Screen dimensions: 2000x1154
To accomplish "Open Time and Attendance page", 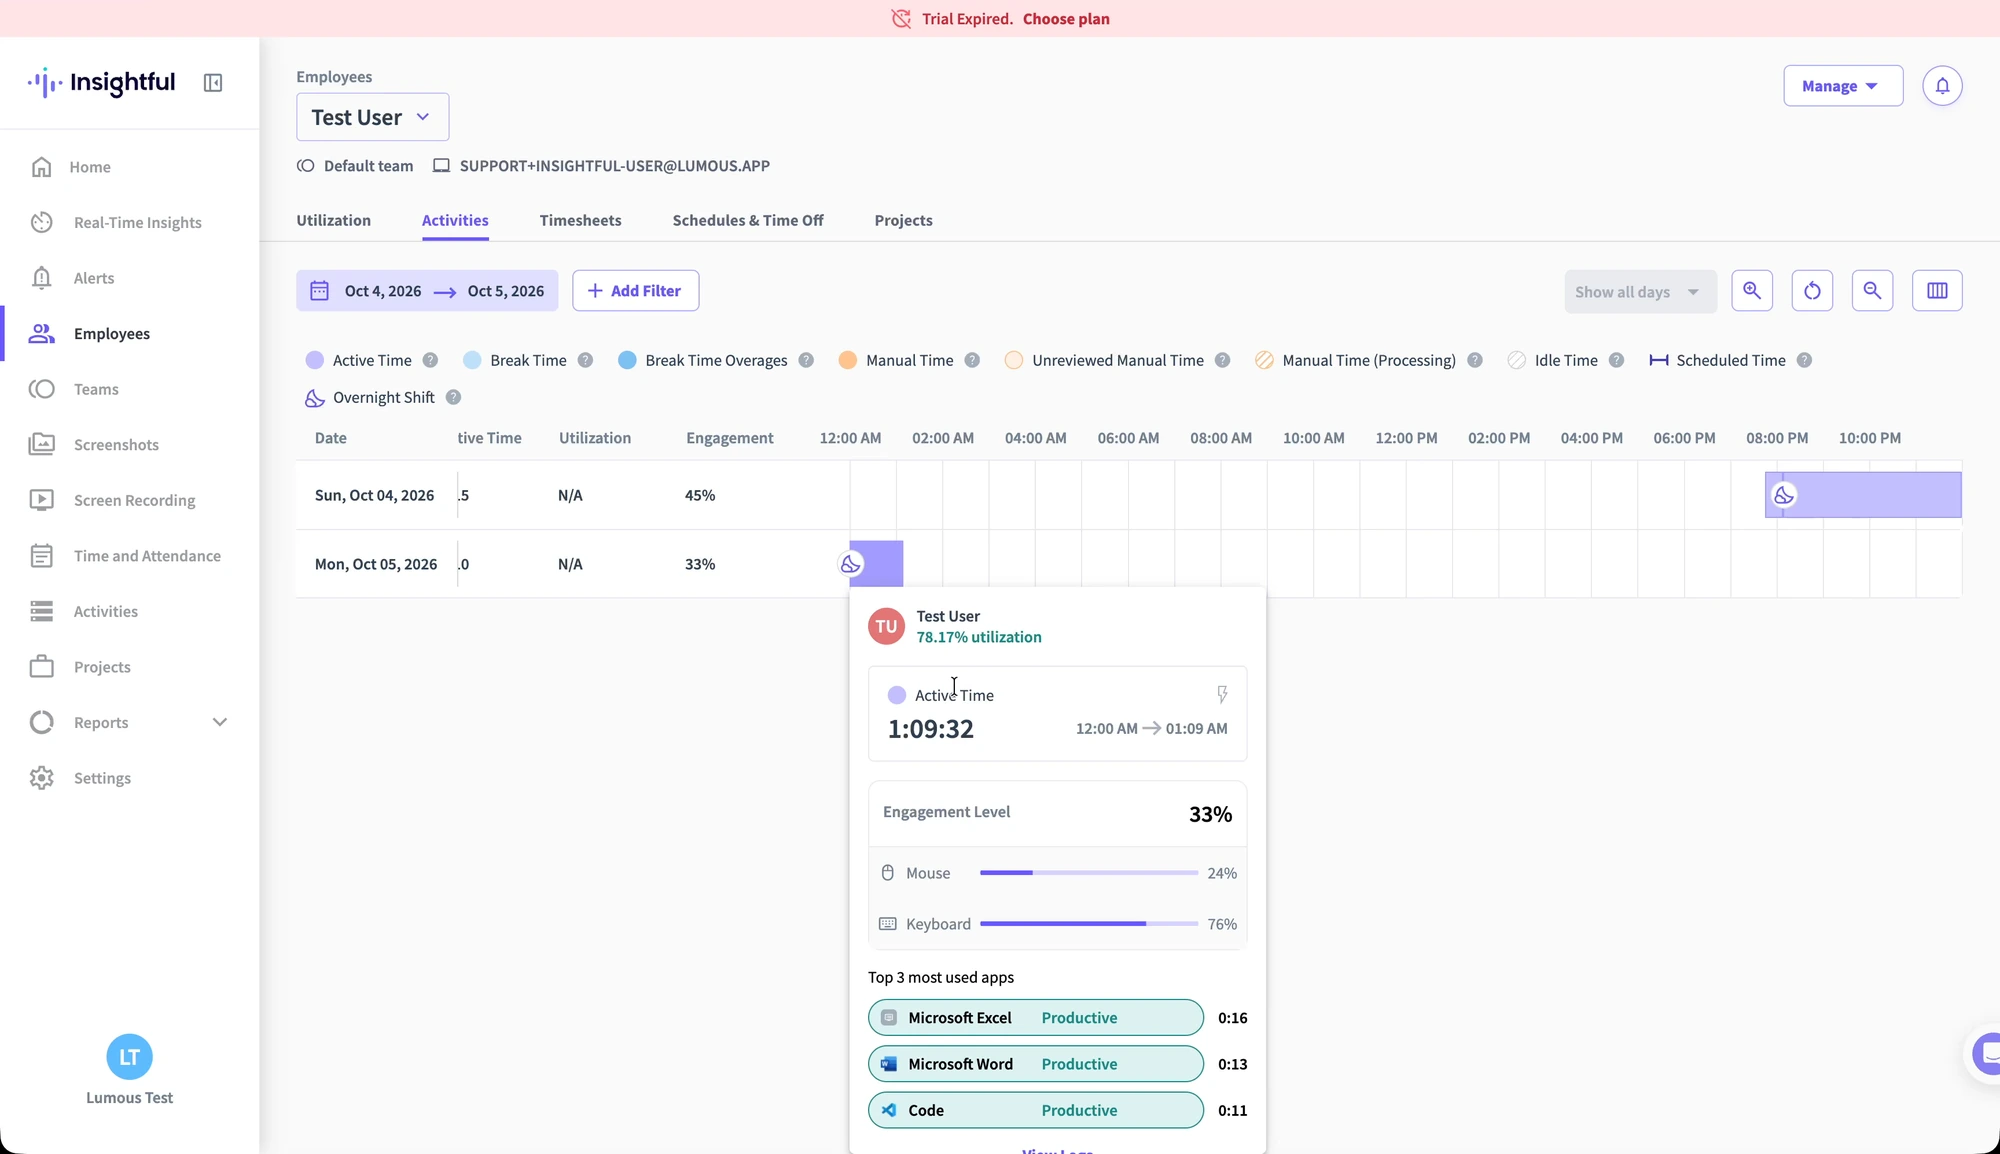I will coord(147,556).
